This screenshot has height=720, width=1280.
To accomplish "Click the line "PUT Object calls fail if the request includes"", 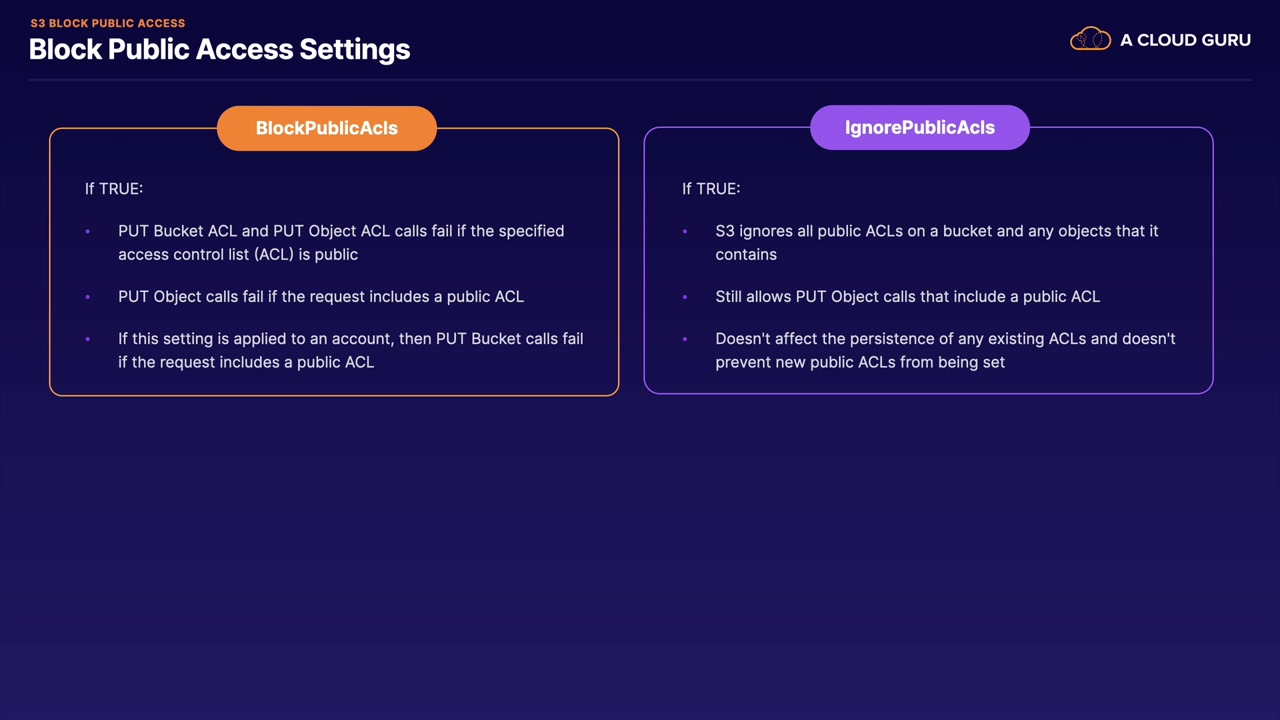I will [320, 297].
